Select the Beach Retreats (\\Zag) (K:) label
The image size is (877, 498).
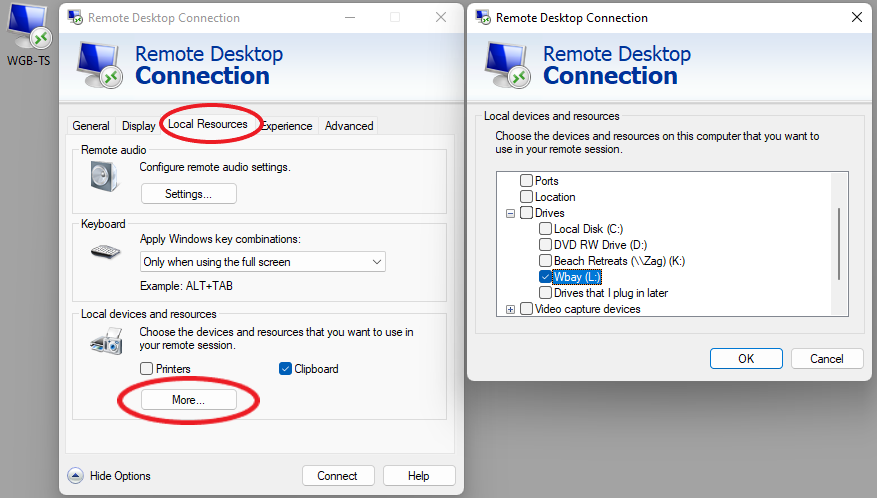(619, 261)
